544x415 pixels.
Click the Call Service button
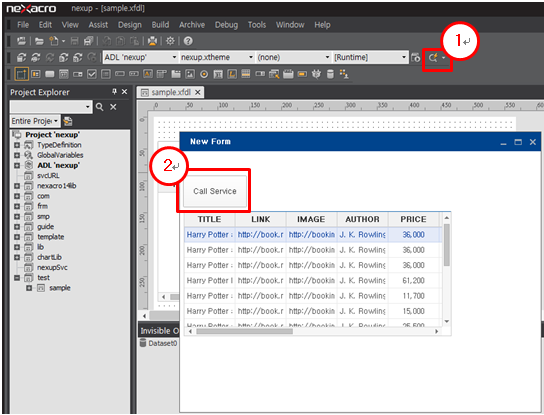click(x=215, y=191)
